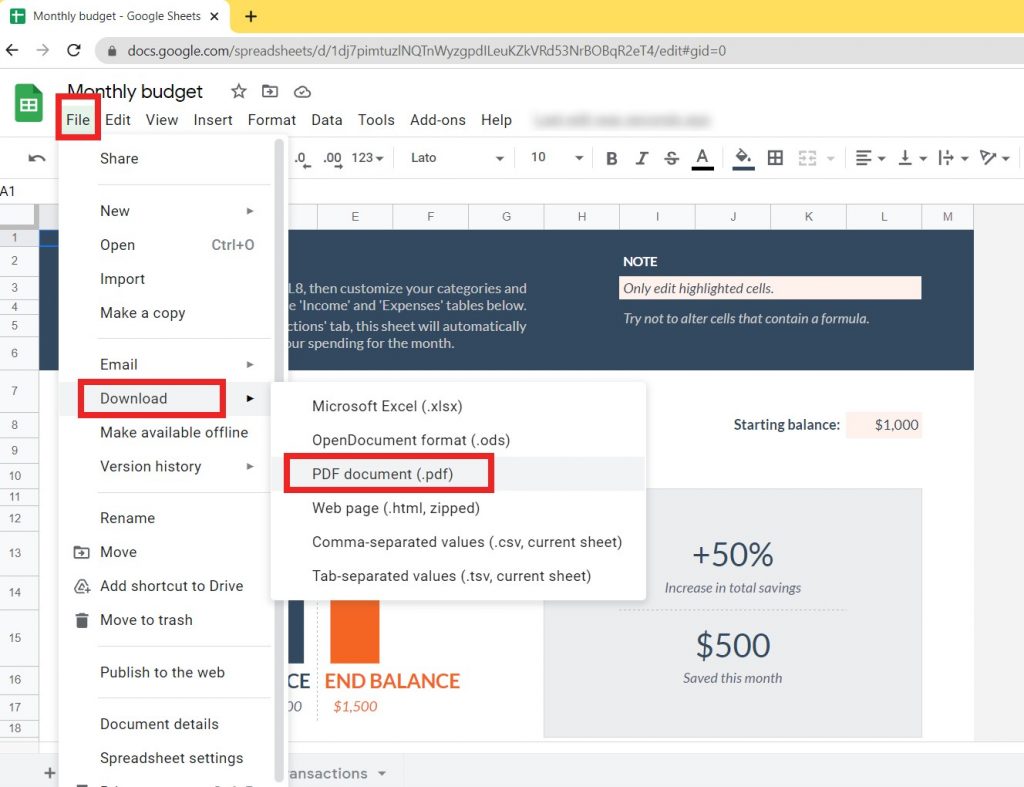
Task: Select Rename in the File menu
Action: [167, 518]
